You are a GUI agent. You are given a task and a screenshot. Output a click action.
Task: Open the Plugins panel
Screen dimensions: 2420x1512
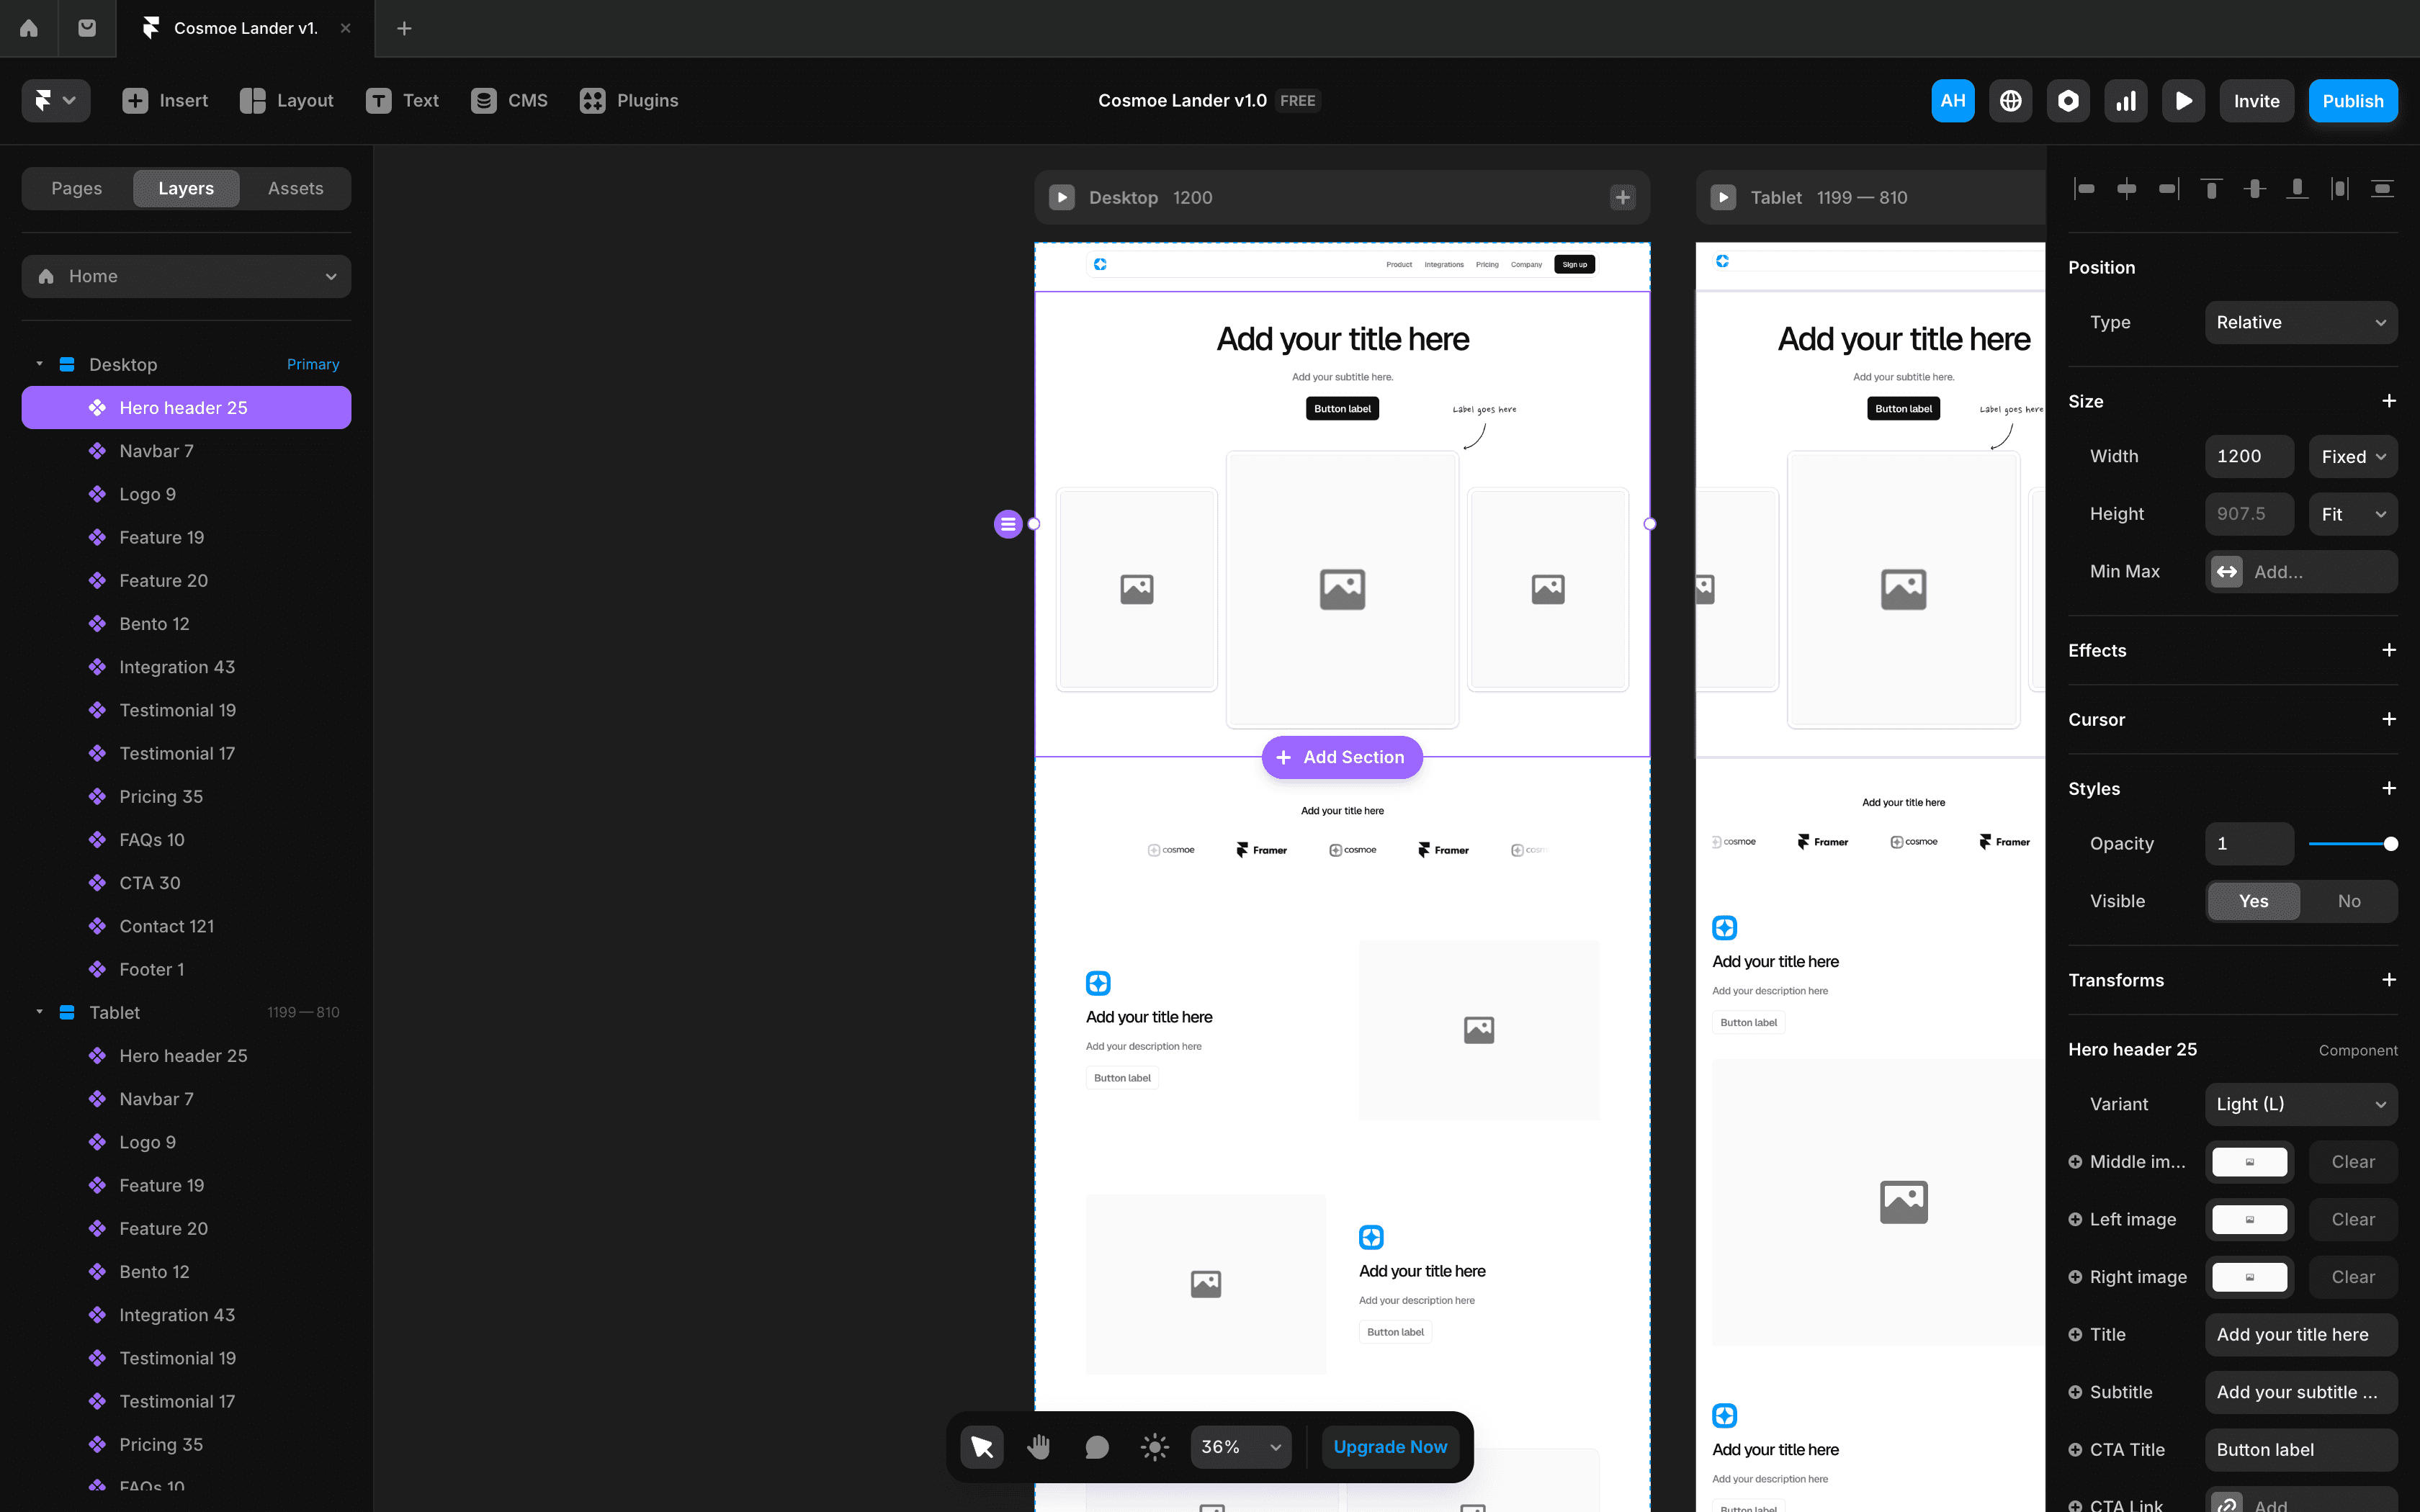pos(629,100)
